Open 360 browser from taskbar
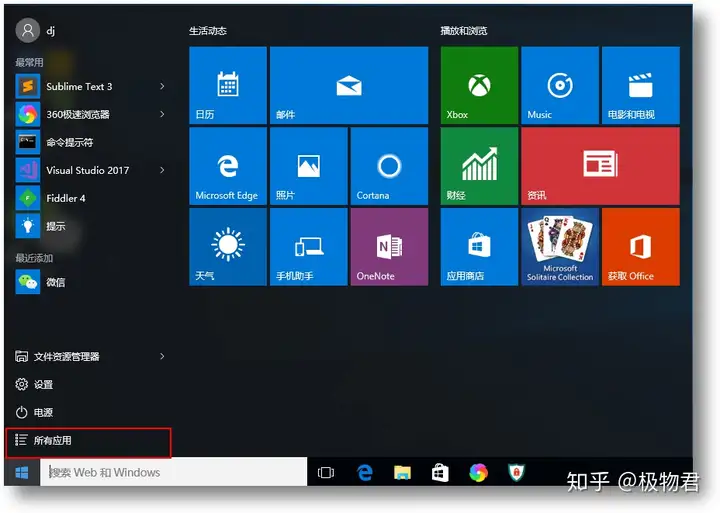Viewport: 720px width, 513px height. [x=478, y=473]
